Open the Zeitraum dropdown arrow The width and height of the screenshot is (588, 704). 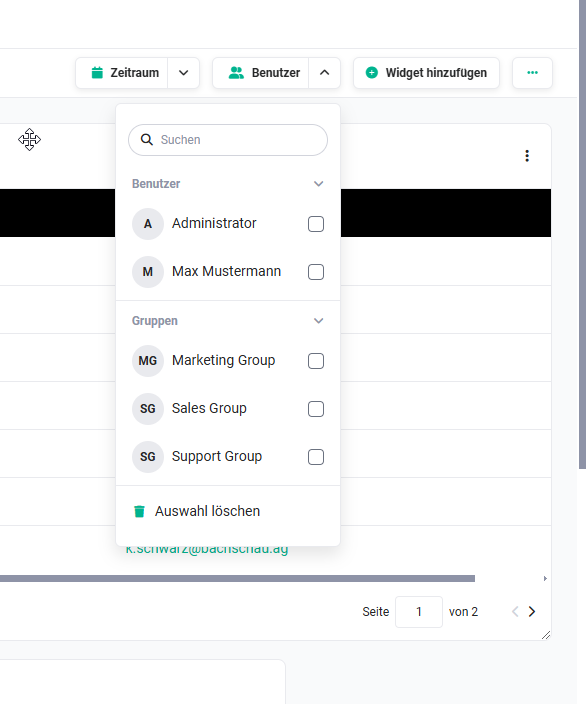184,73
